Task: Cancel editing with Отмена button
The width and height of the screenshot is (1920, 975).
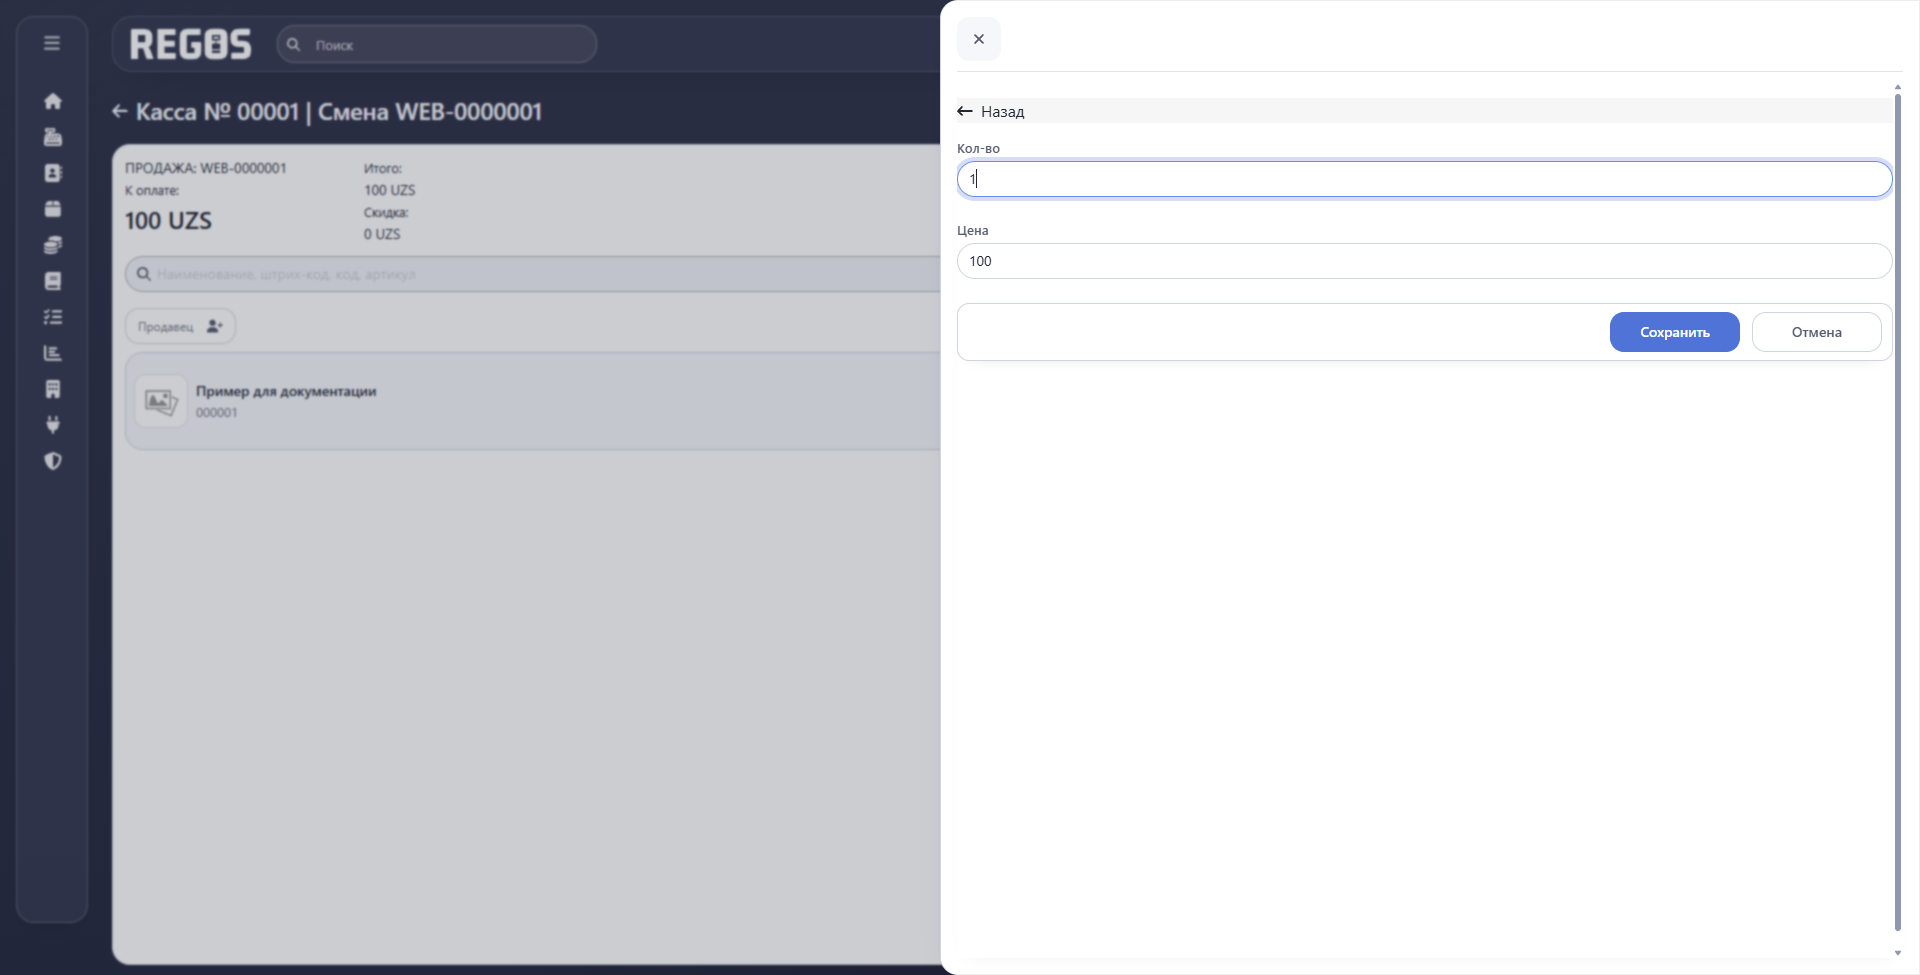Action: tap(1816, 332)
